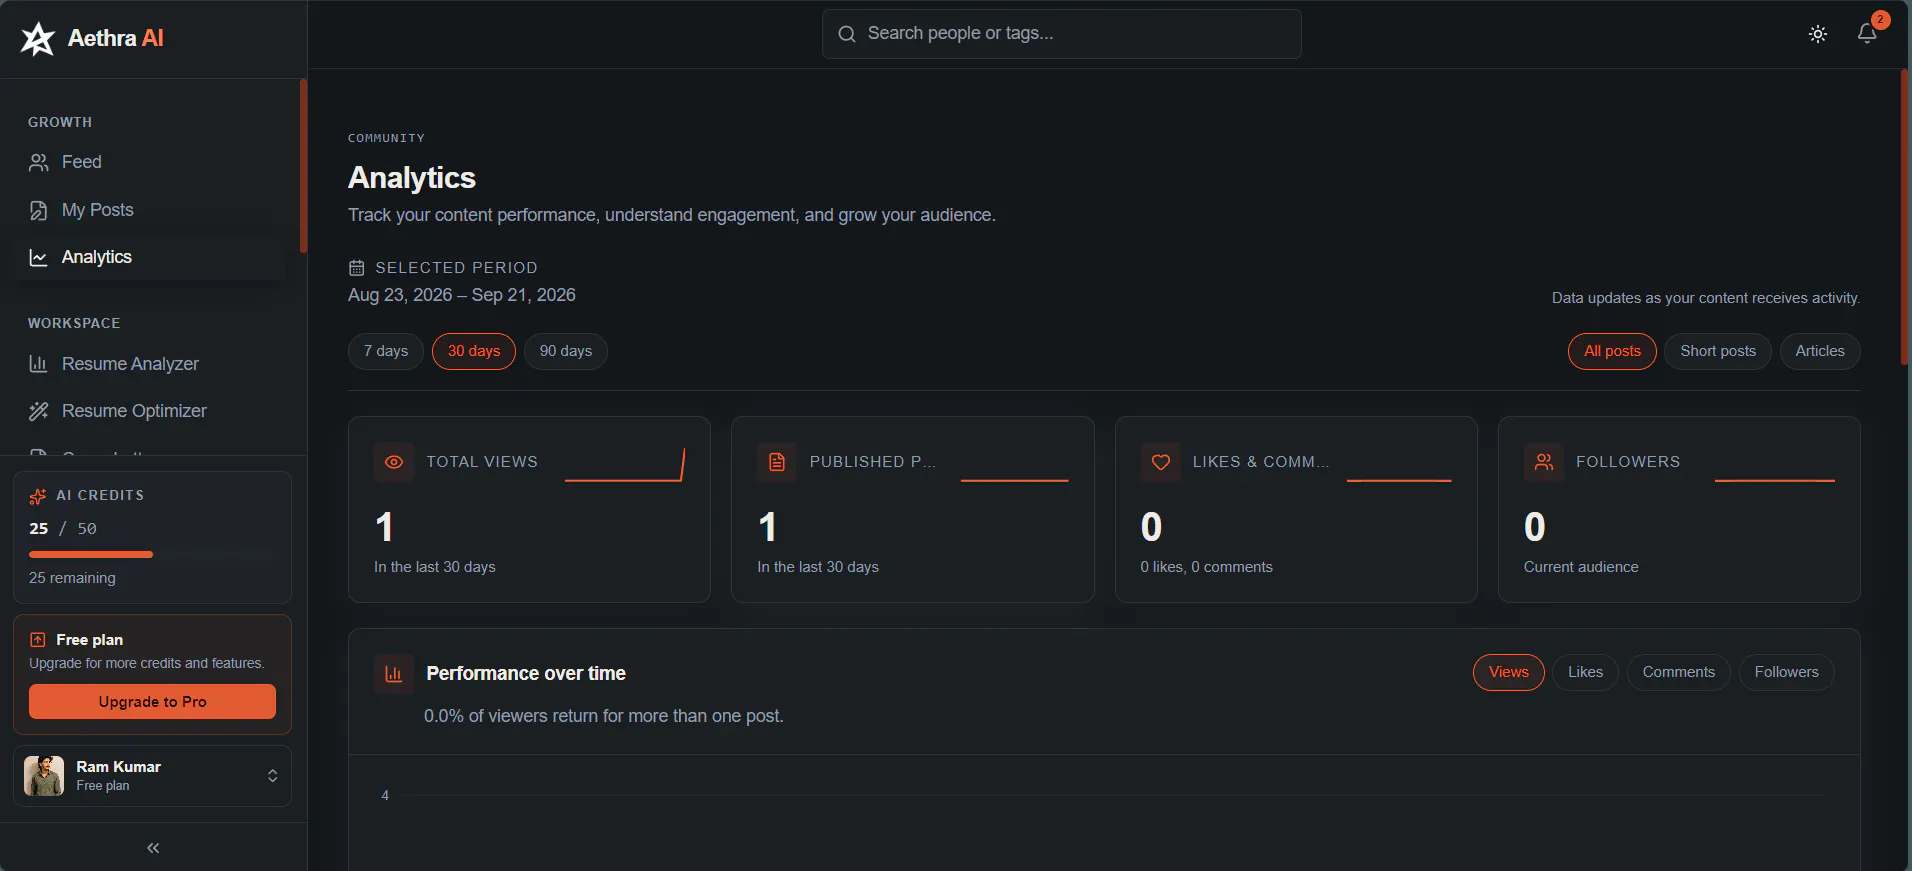This screenshot has height=871, width=1912.
Task: Click the AI Credits sparkle icon
Action: 38,496
